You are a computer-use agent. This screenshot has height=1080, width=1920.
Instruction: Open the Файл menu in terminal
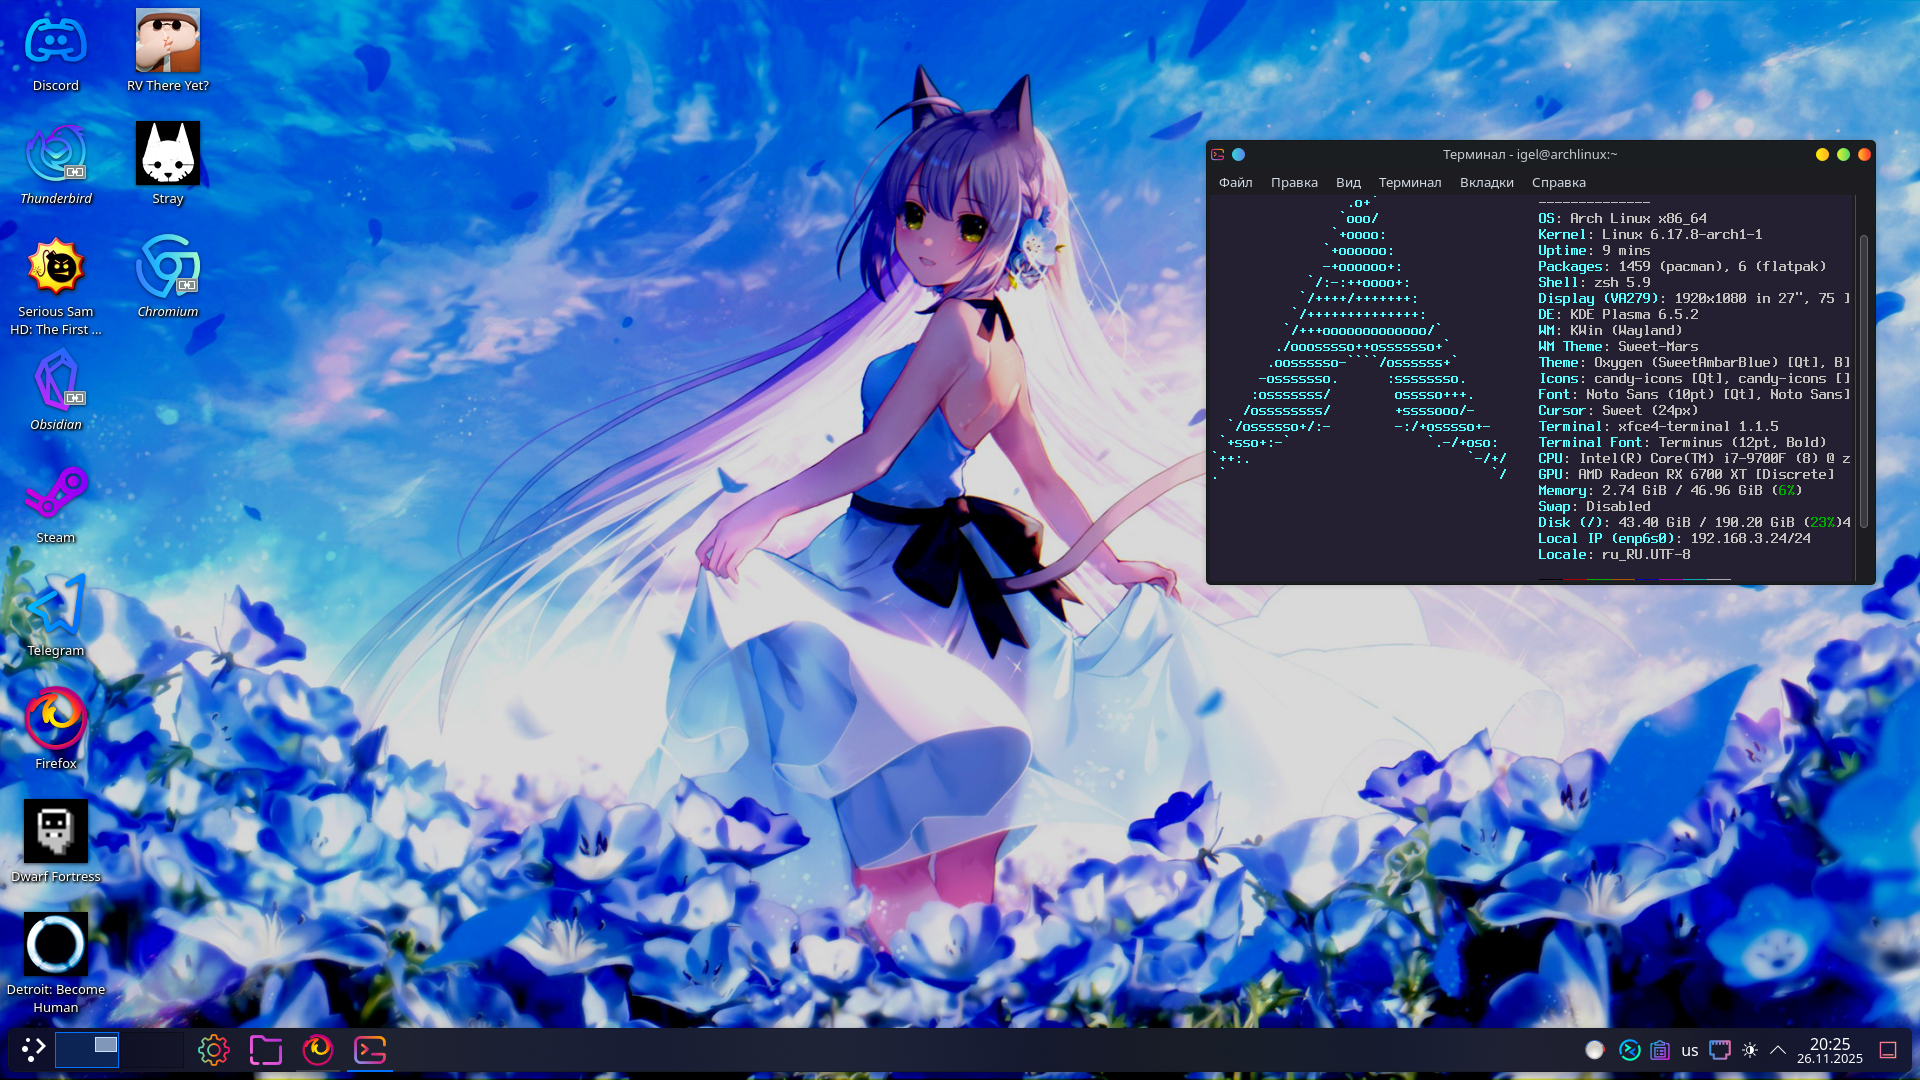click(x=1235, y=182)
